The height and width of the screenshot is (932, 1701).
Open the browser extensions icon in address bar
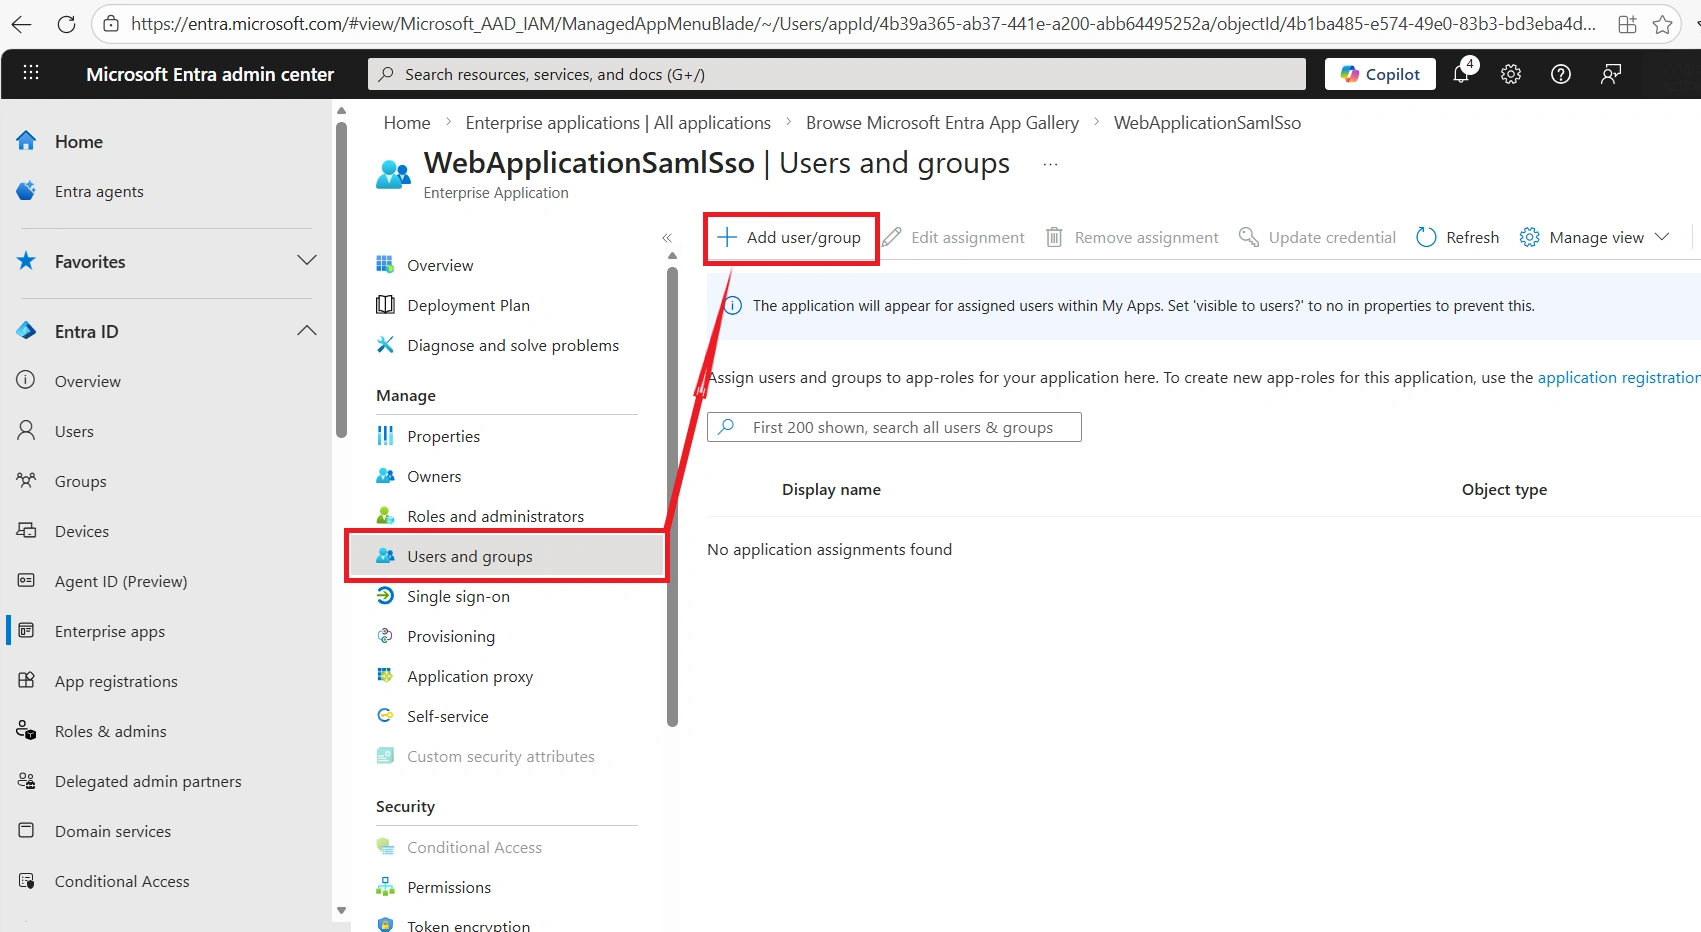pyautogui.click(x=1627, y=24)
